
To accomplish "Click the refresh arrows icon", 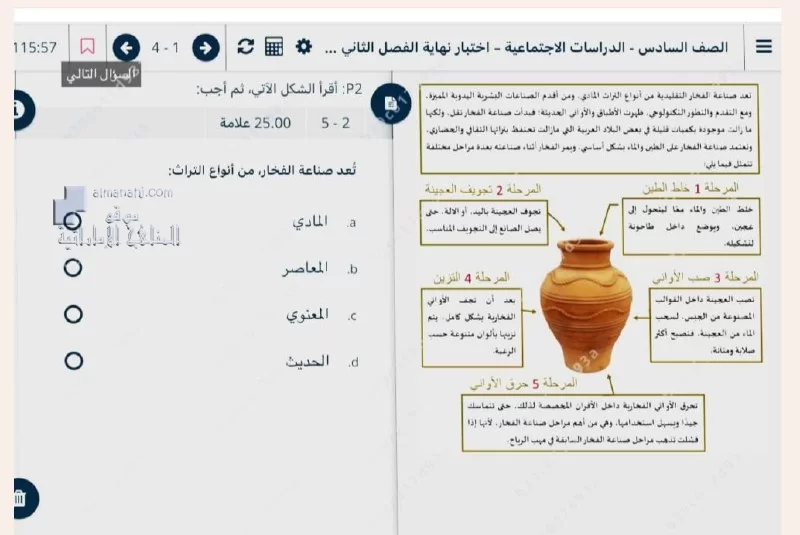I will [245, 46].
